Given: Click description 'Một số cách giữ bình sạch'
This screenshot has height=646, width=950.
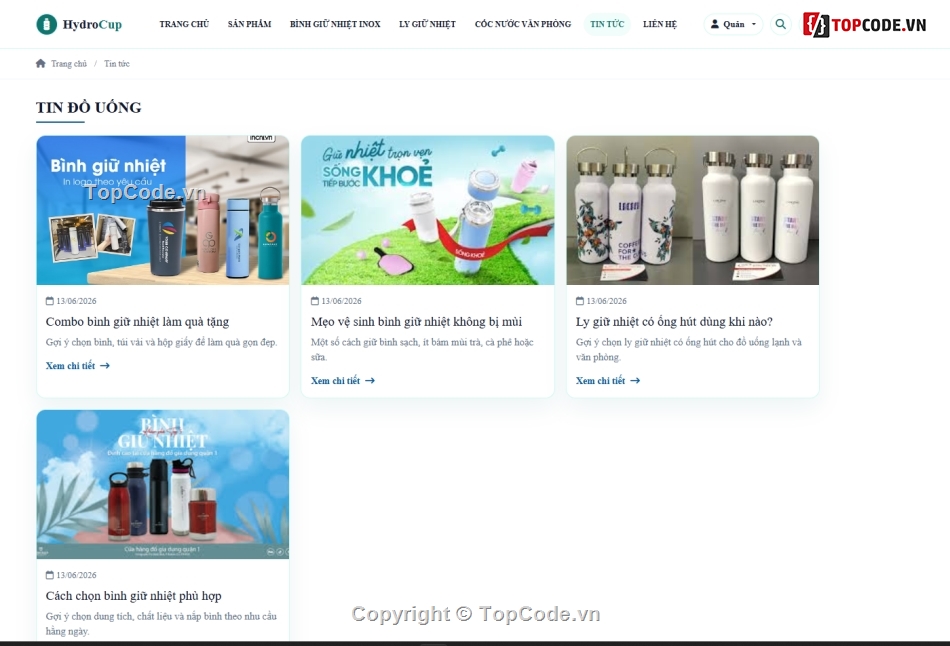Looking at the screenshot, I should (x=422, y=350).
